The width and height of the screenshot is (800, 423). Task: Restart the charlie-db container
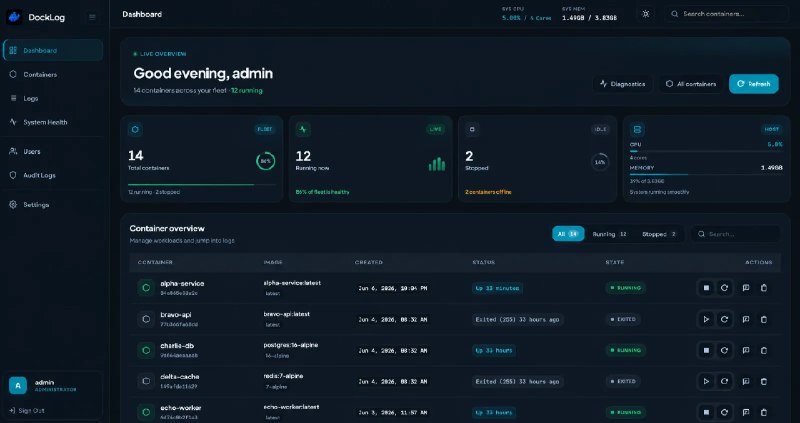(724, 351)
